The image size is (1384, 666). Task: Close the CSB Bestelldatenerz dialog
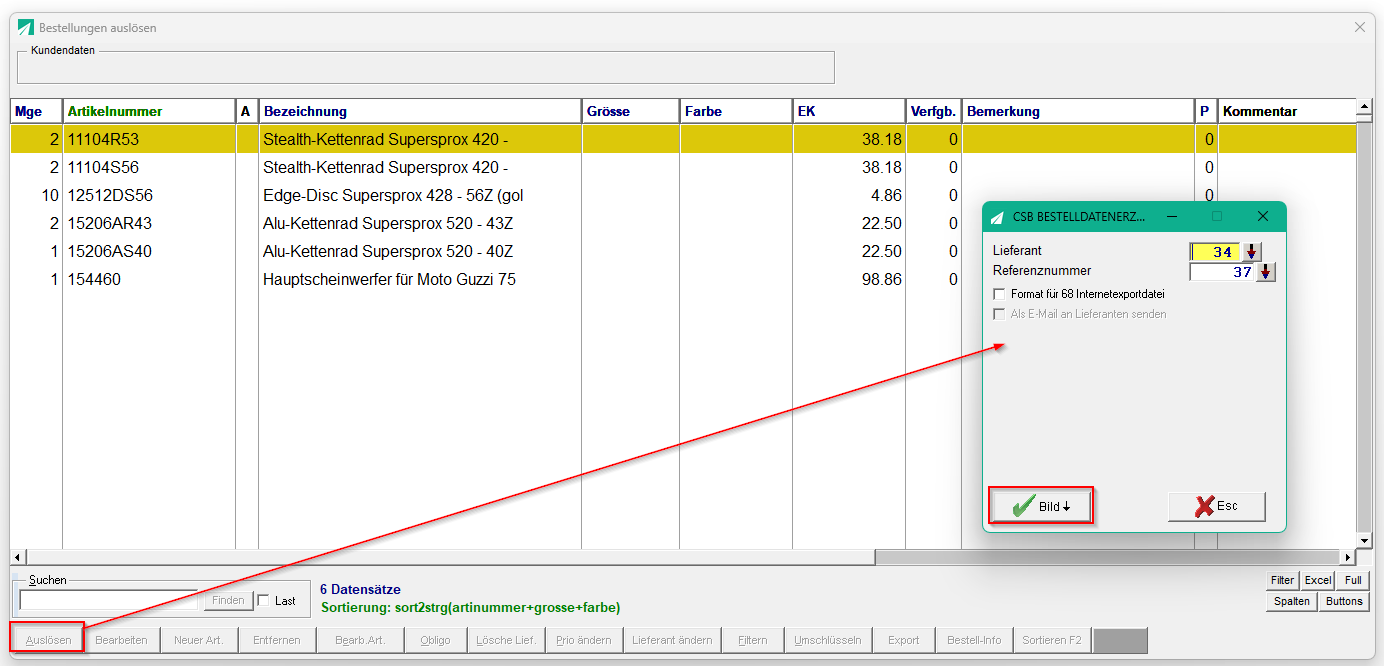pyautogui.click(x=1262, y=216)
